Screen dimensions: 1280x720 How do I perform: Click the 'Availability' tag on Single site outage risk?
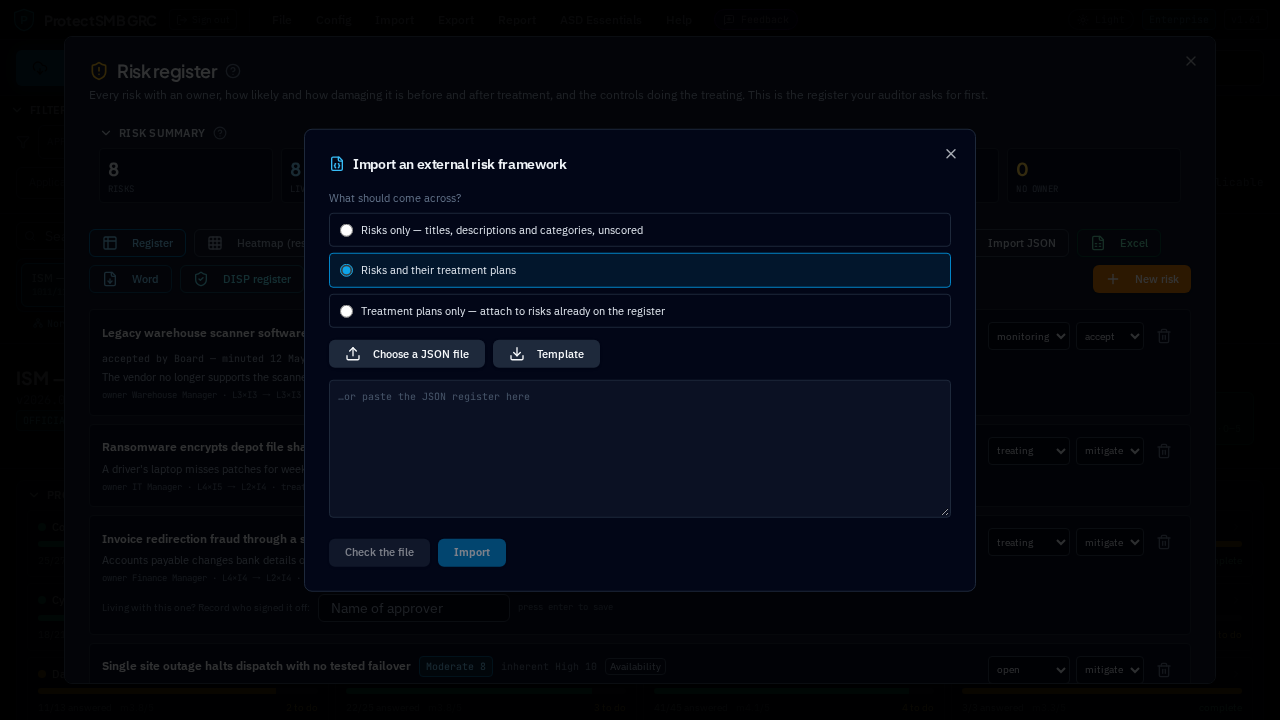pos(635,667)
